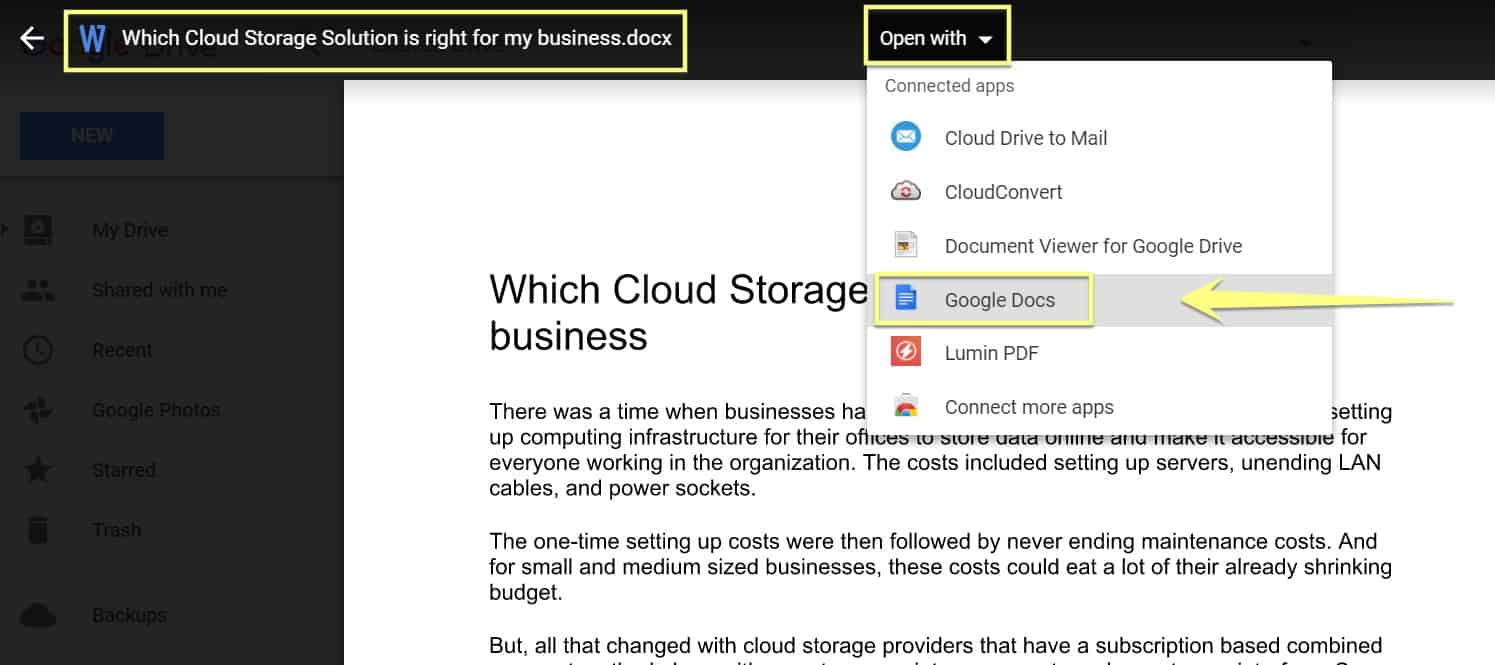Click the Recent clock icon

tap(38, 350)
